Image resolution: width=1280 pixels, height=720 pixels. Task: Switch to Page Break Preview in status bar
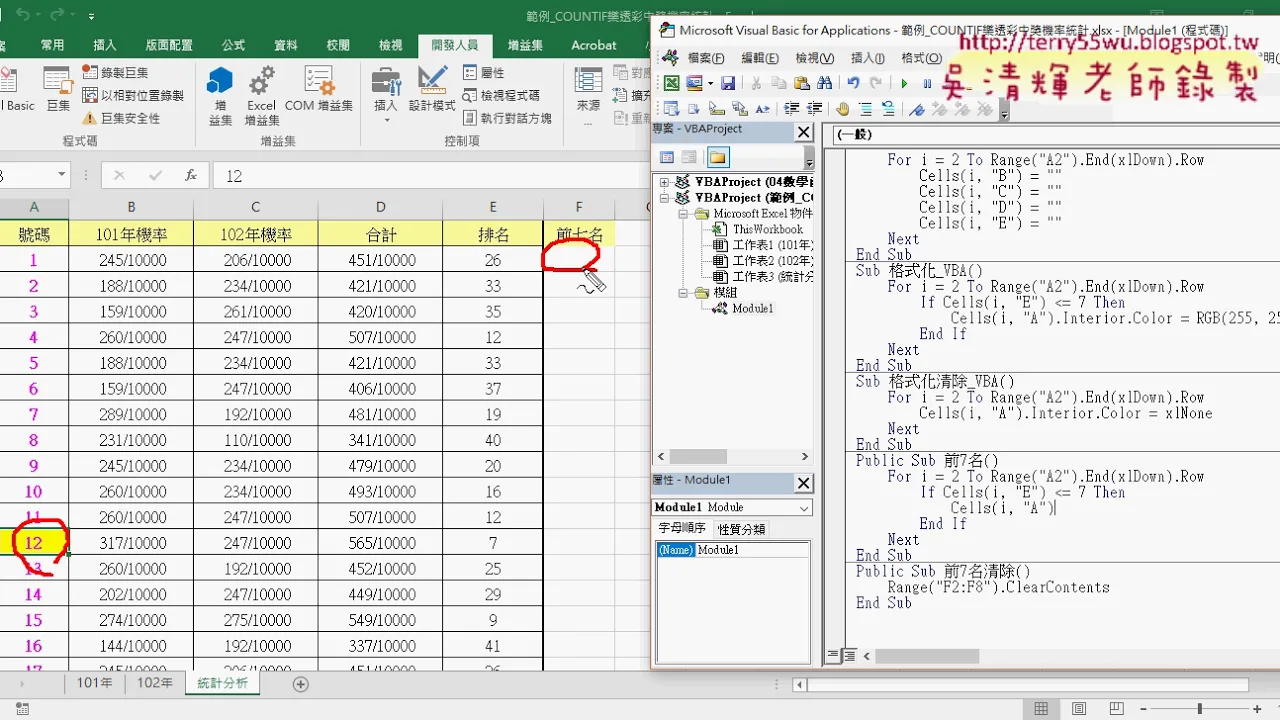click(1117, 709)
